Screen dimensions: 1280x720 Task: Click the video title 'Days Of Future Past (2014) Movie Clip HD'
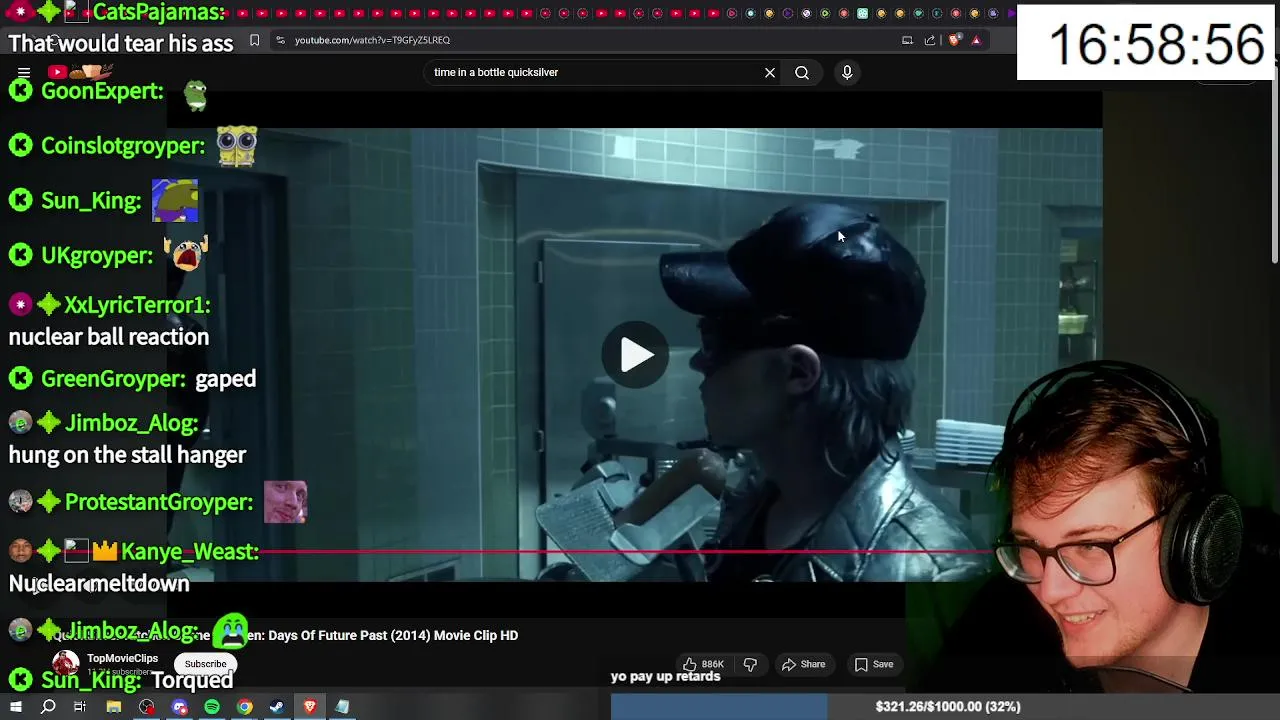393,635
